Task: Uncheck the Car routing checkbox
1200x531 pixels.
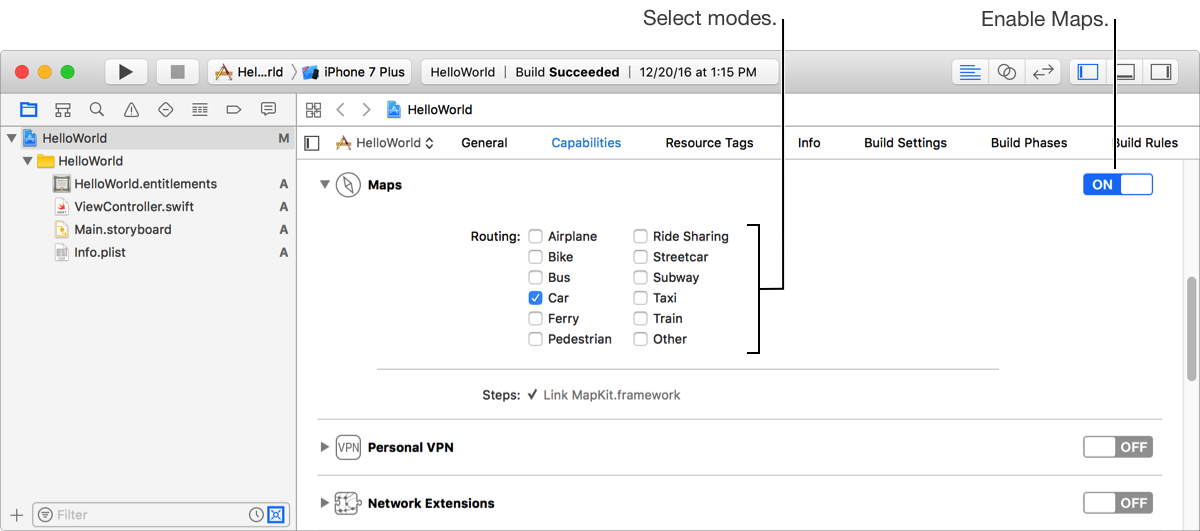Action: pyautogui.click(x=536, y=298)
